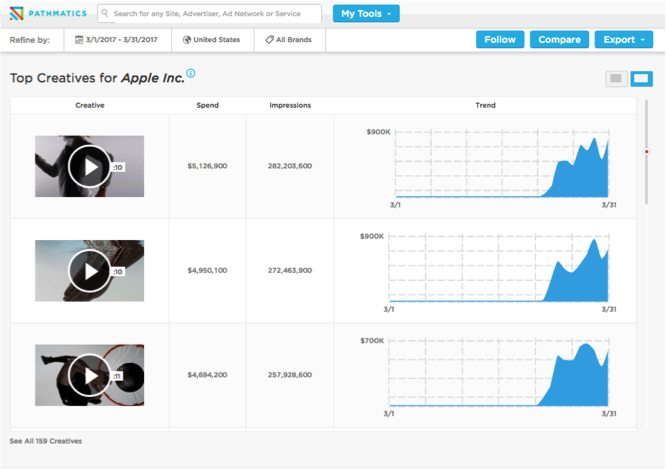Screen dimensions: 666x469
Task: Play the third creative video
Action: coord(90,375)
